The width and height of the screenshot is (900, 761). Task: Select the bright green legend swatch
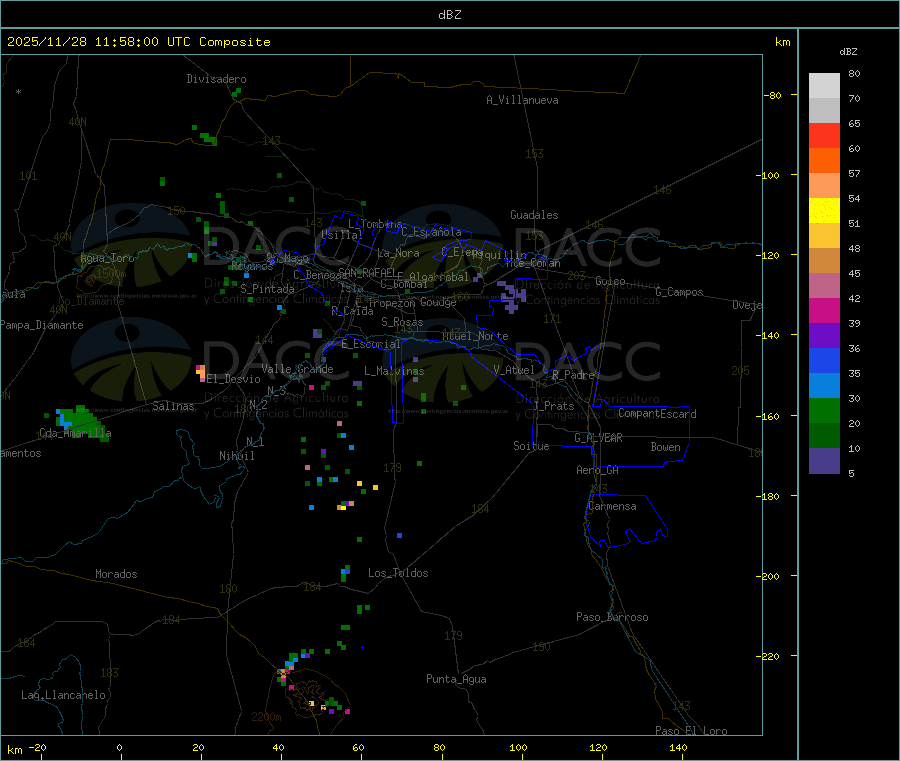tap(824, 411)
